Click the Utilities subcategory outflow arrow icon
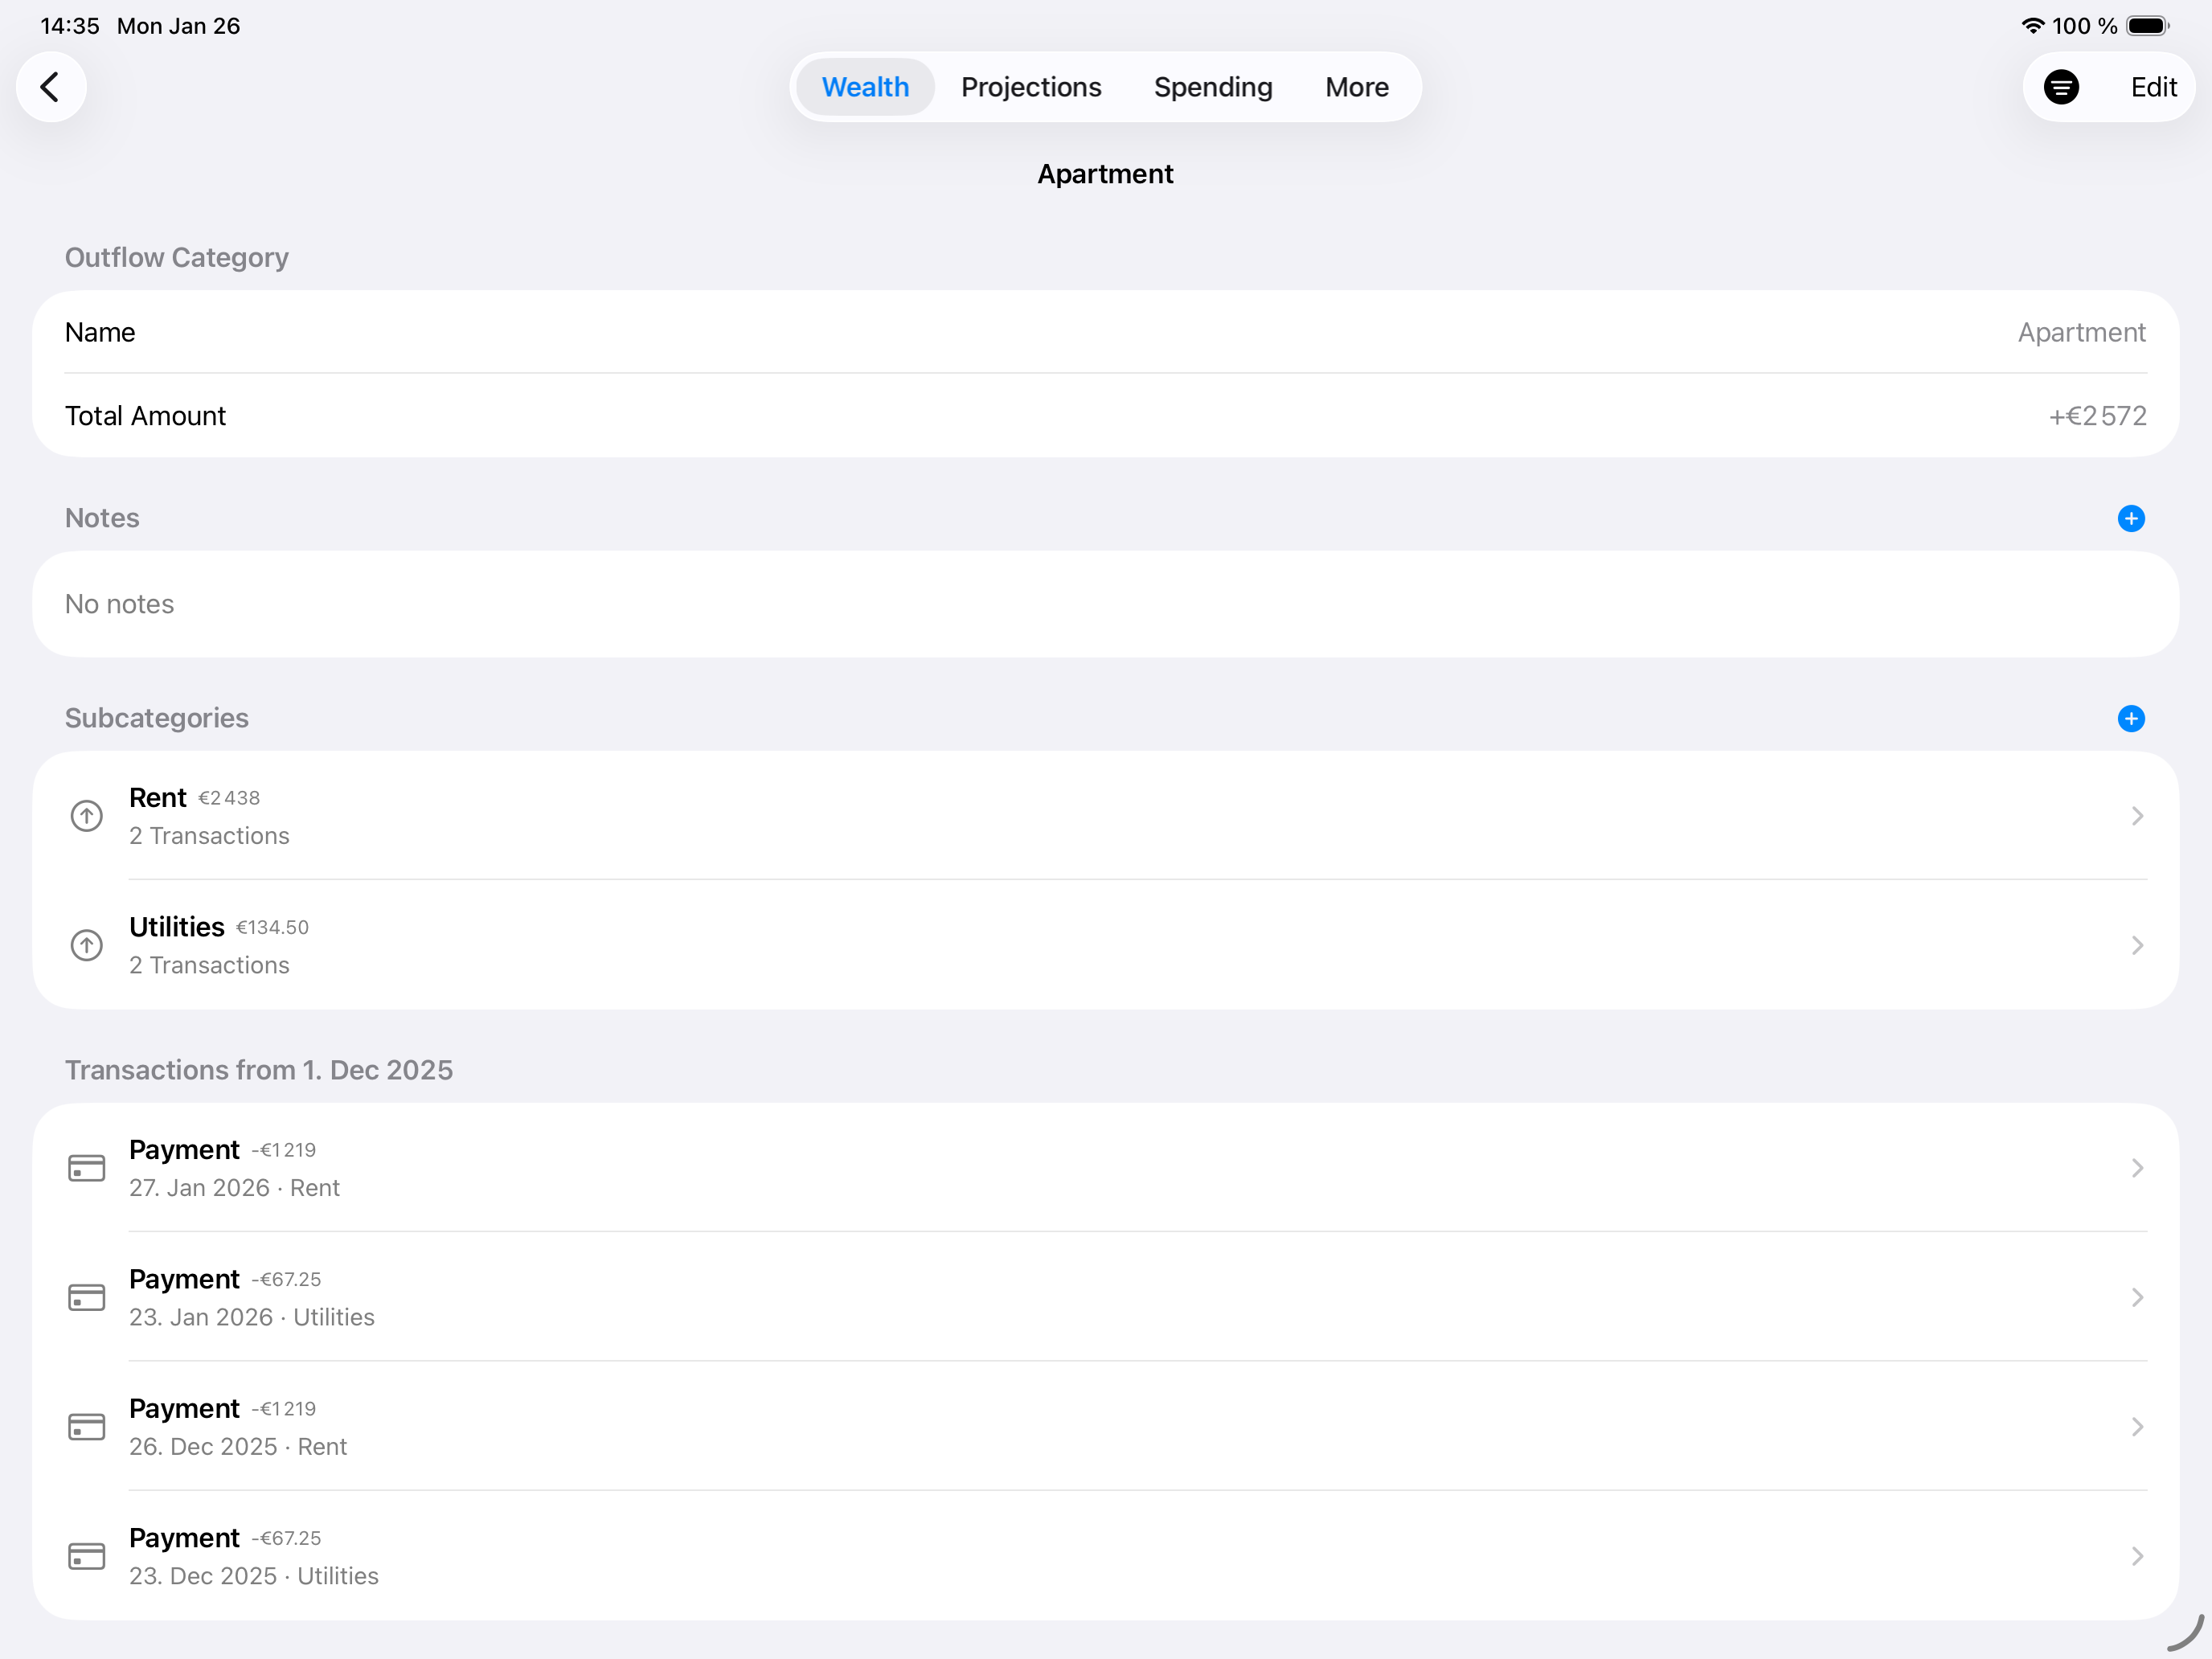 pyautogui.click(x=87, y=945)
